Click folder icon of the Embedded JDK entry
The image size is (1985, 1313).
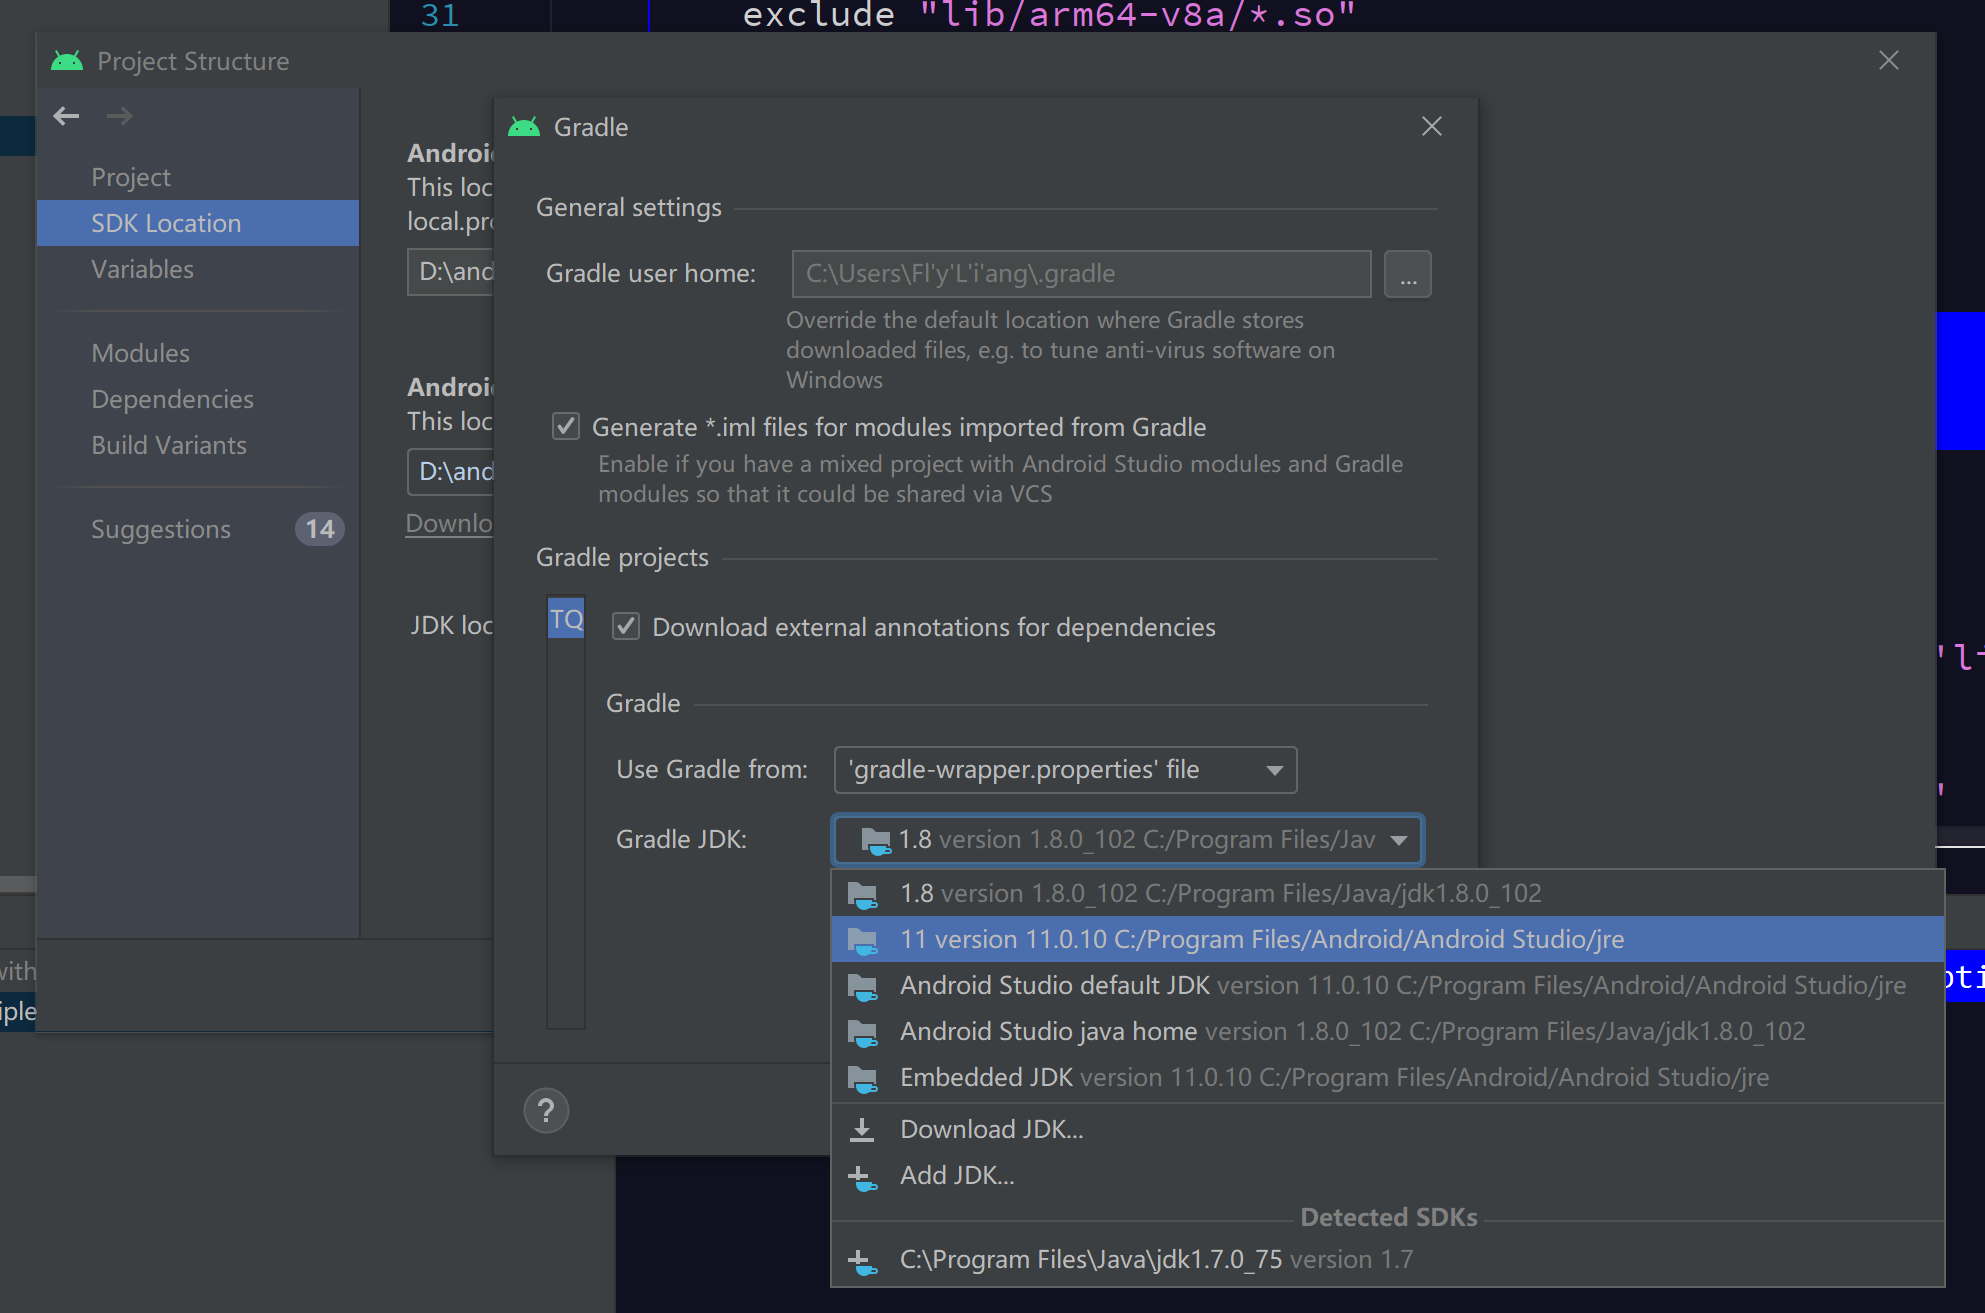pos(863,1078)
